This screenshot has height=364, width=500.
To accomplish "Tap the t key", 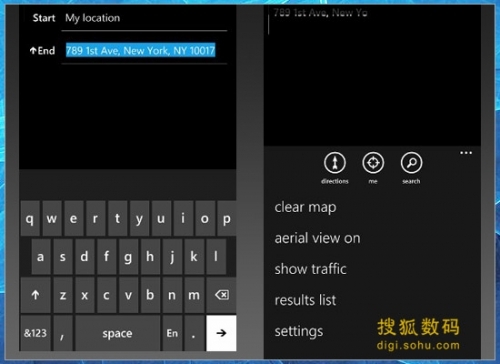I will 117,218.
